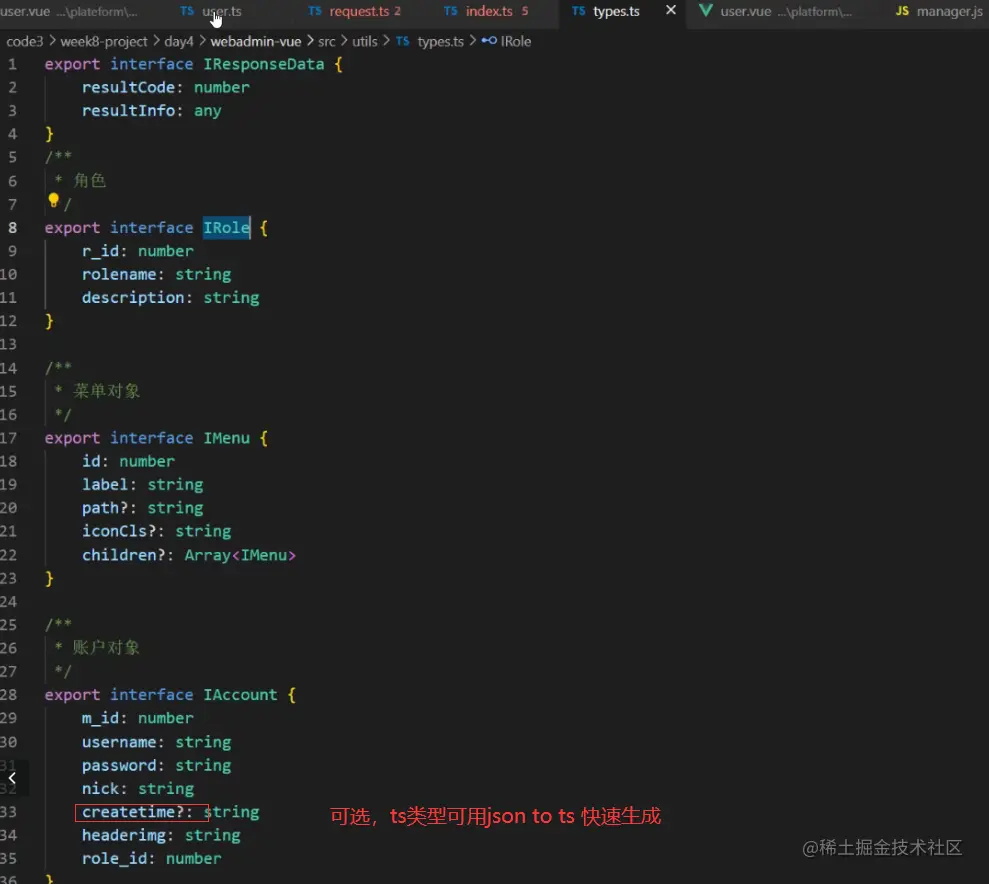
Task: Click the description property
Action: click(133, 298)
